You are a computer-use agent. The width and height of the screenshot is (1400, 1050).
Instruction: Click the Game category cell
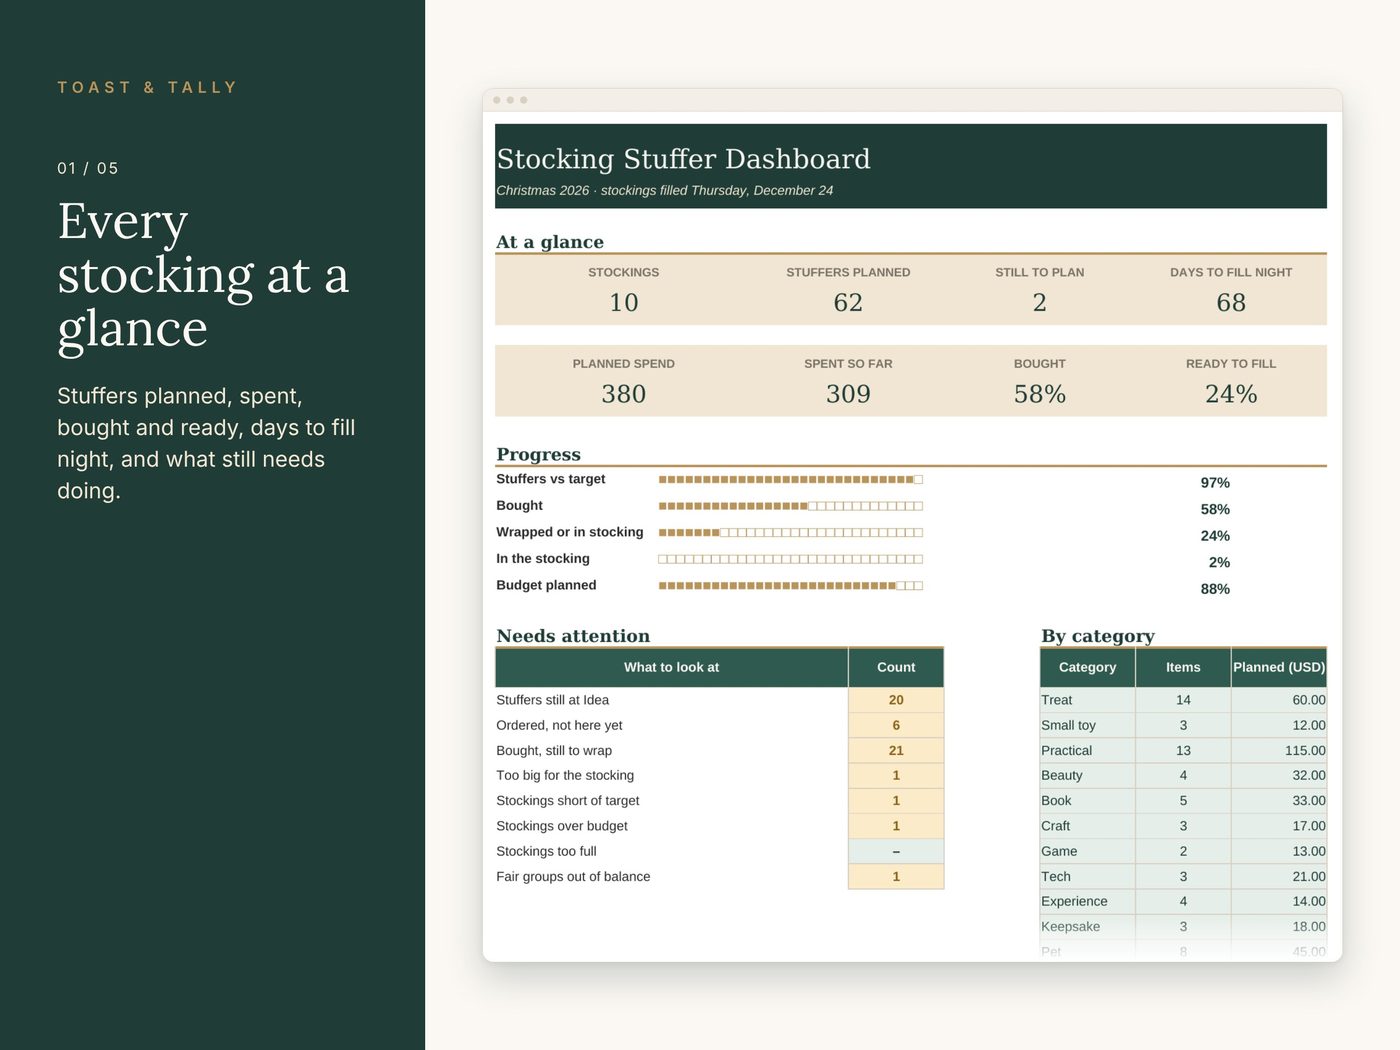1088,851
